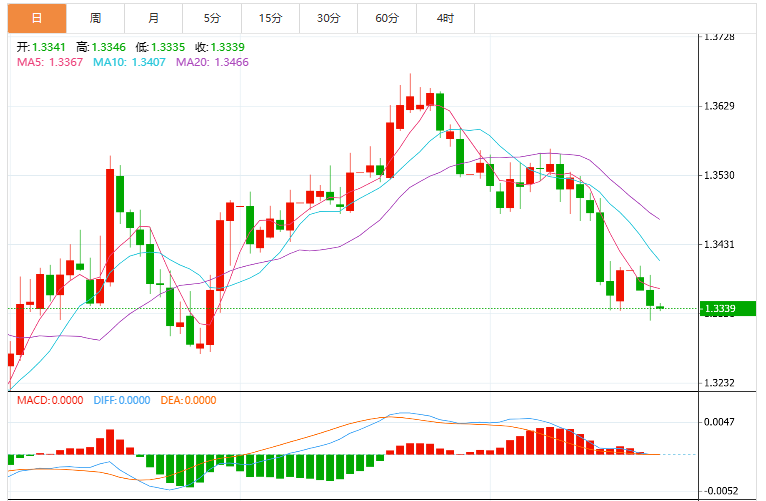The width and height of the screenshot is (766, 501).
Task: Click the 1.3431 price axis label
Action: click(x=719, y=244)
